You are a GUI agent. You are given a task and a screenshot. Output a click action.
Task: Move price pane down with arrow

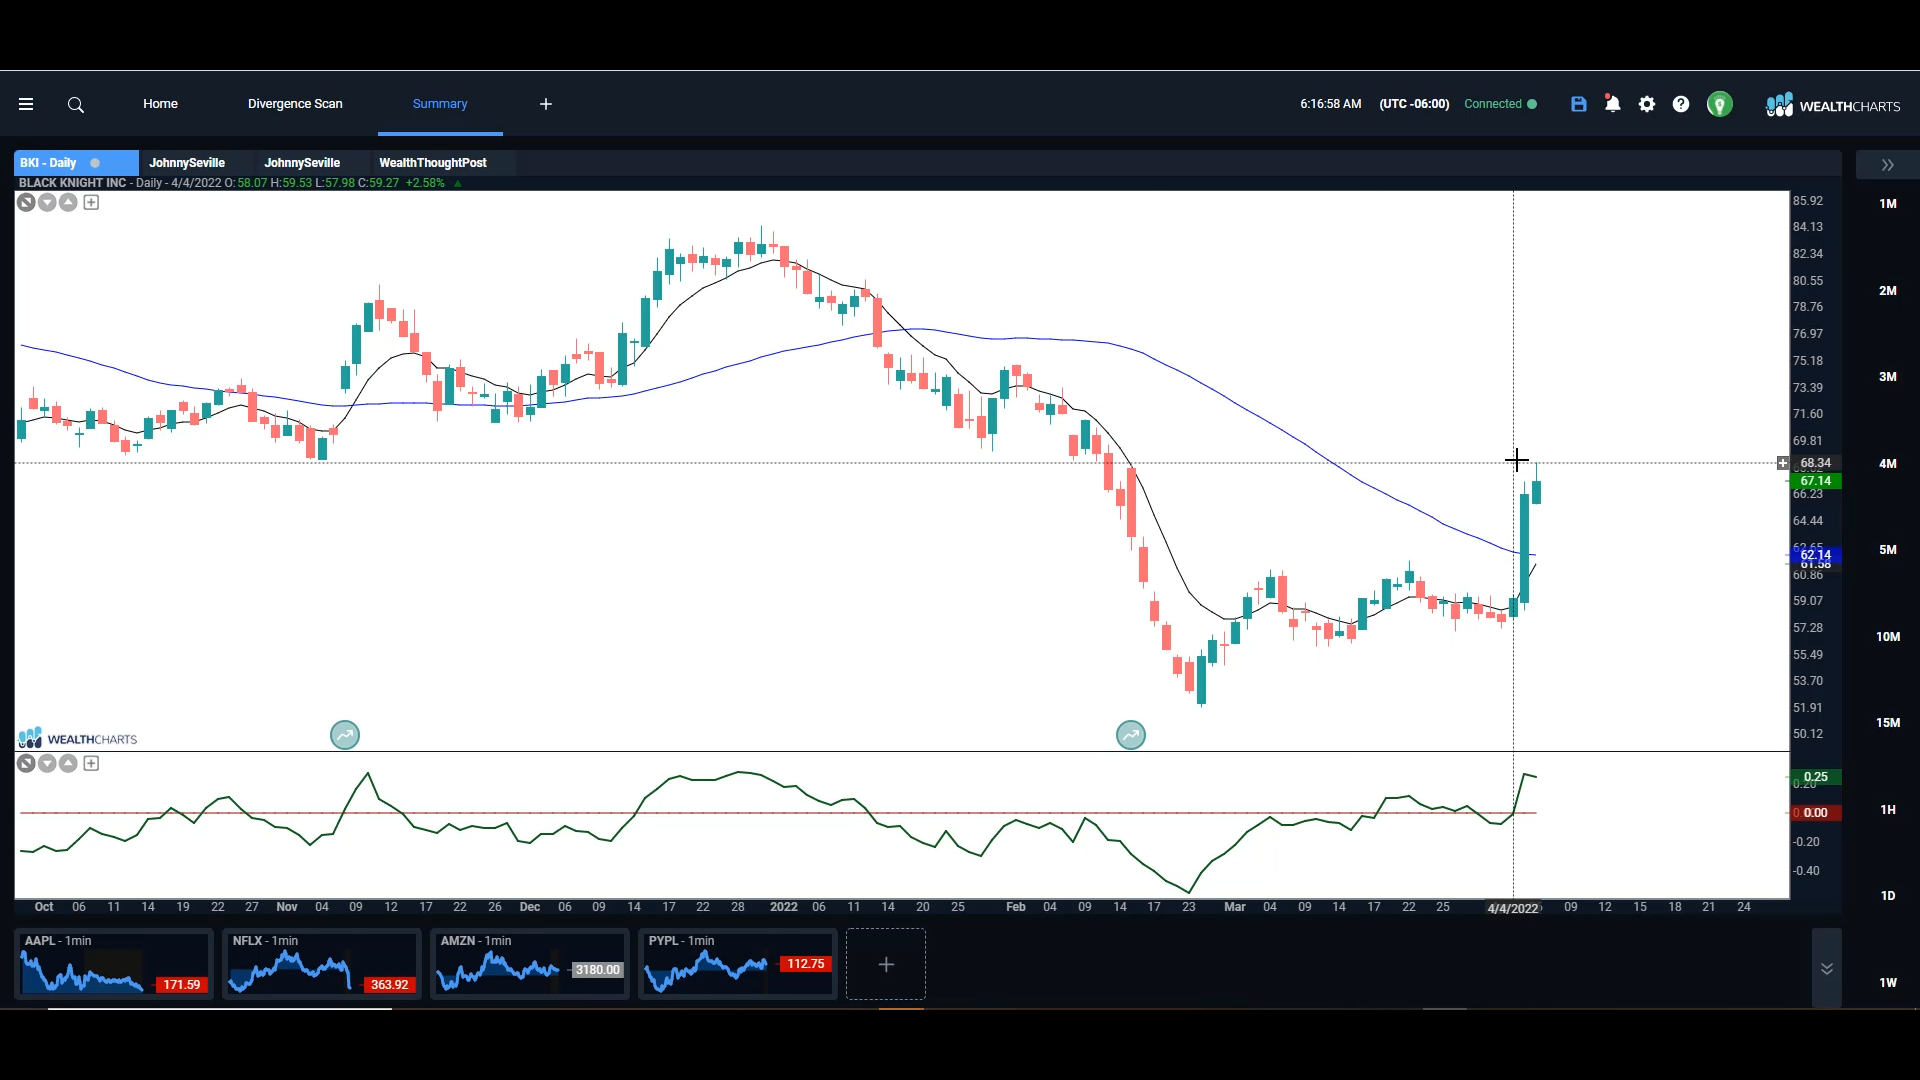pos(47,202)
